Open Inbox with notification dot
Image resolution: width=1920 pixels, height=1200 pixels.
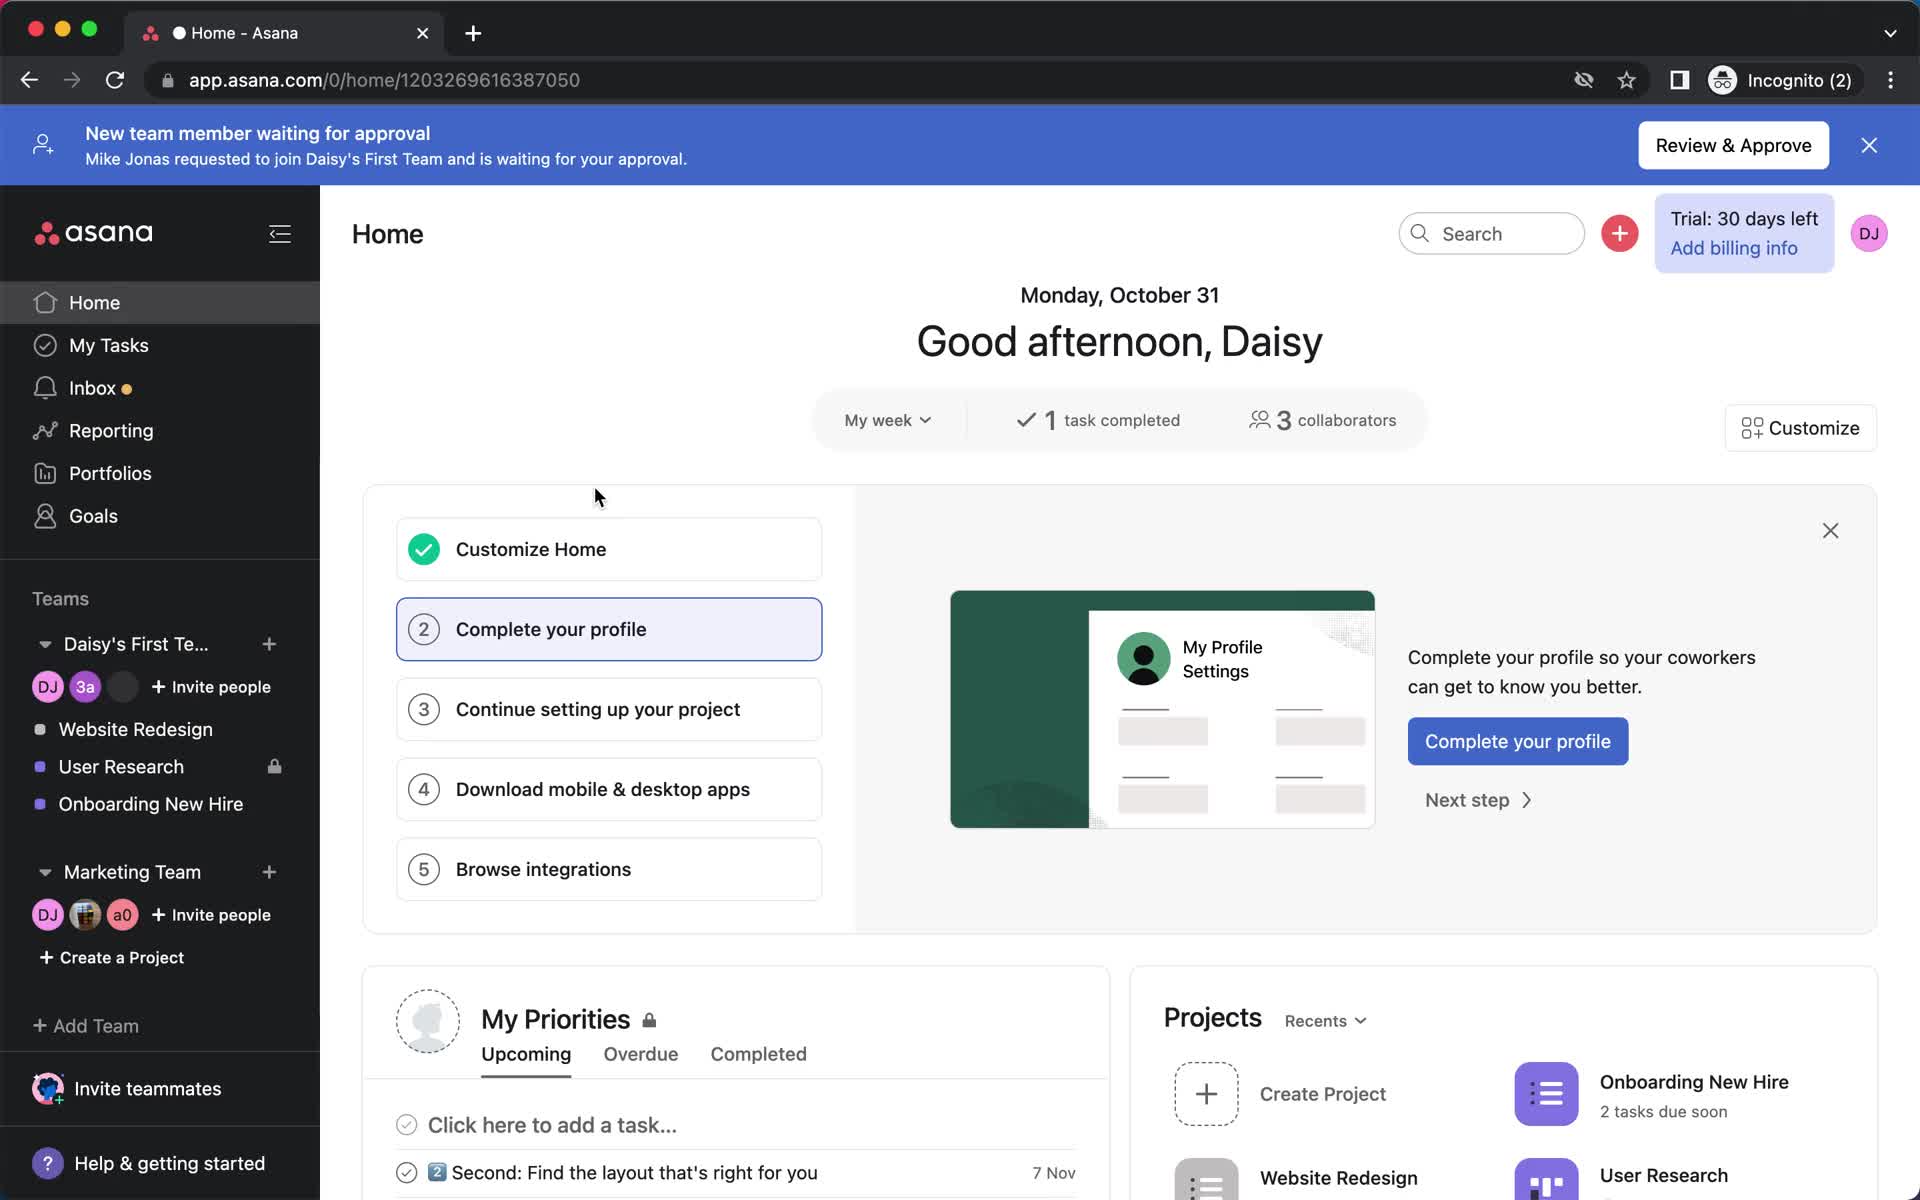[91, 387]
